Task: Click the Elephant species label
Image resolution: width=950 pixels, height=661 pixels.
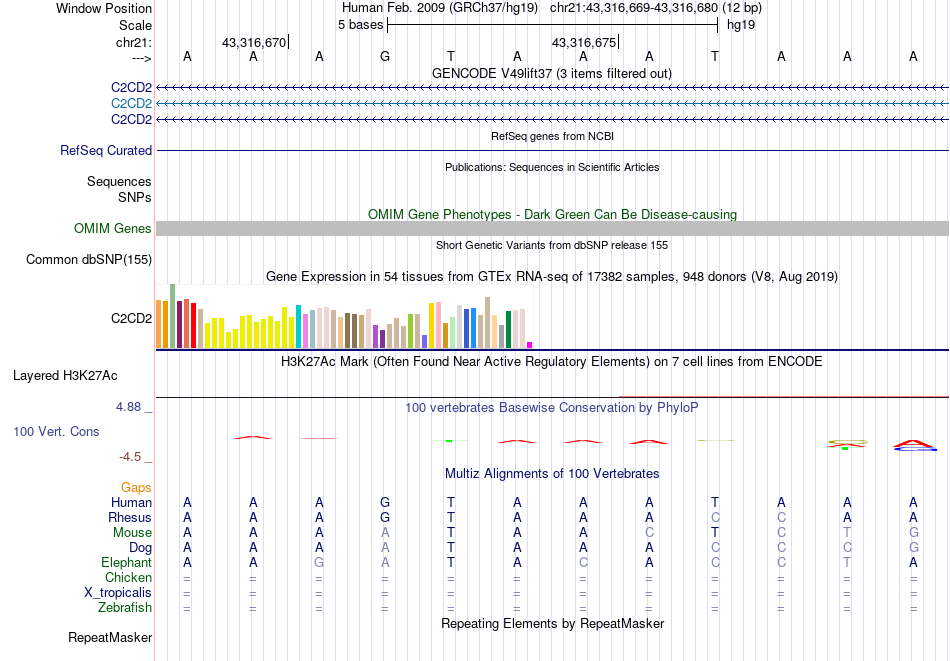Action: pos(127,563)
